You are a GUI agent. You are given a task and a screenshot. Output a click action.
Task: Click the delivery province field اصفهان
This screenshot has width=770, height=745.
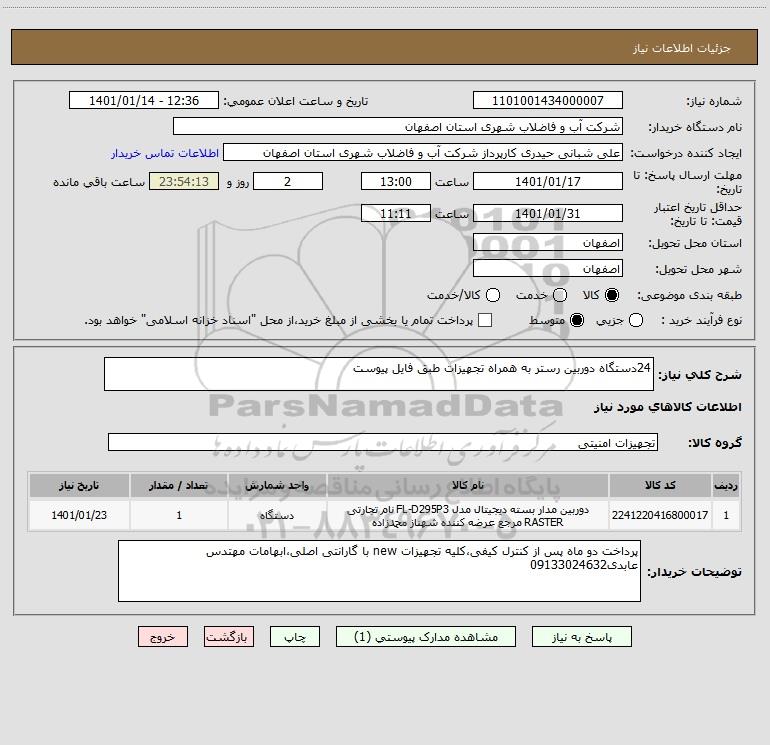tap(548, 243)
